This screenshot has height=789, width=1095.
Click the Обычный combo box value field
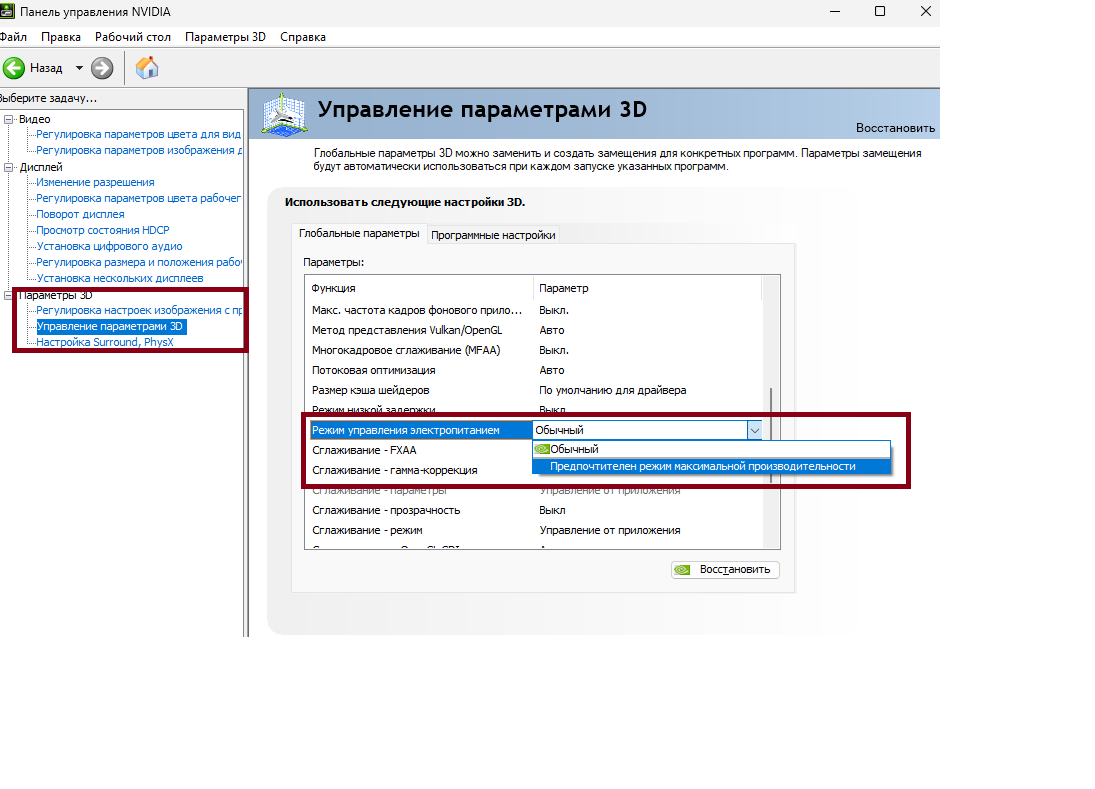640,431
